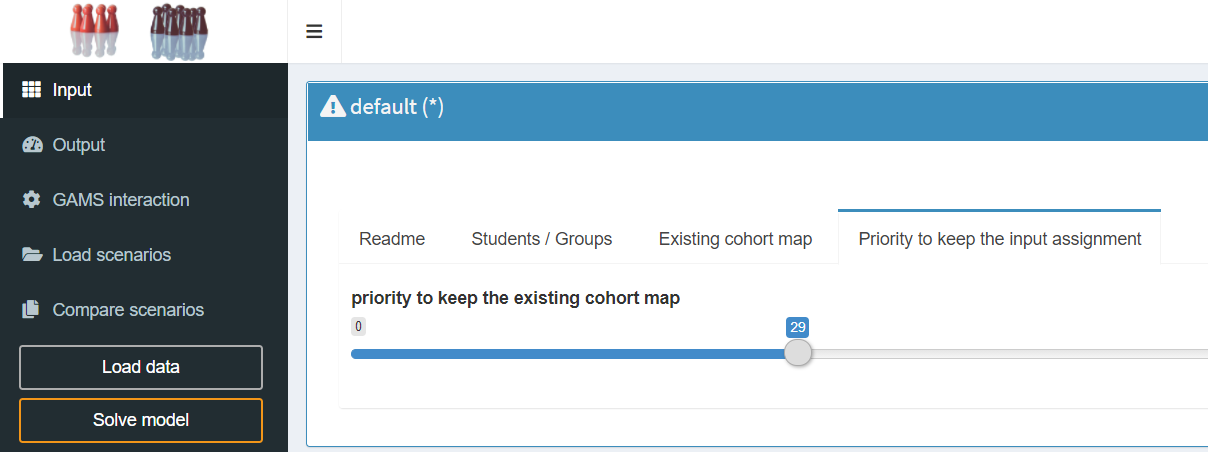Click the red pins logo image
The height and width of the screenshot is (452, 1208).
95,30
